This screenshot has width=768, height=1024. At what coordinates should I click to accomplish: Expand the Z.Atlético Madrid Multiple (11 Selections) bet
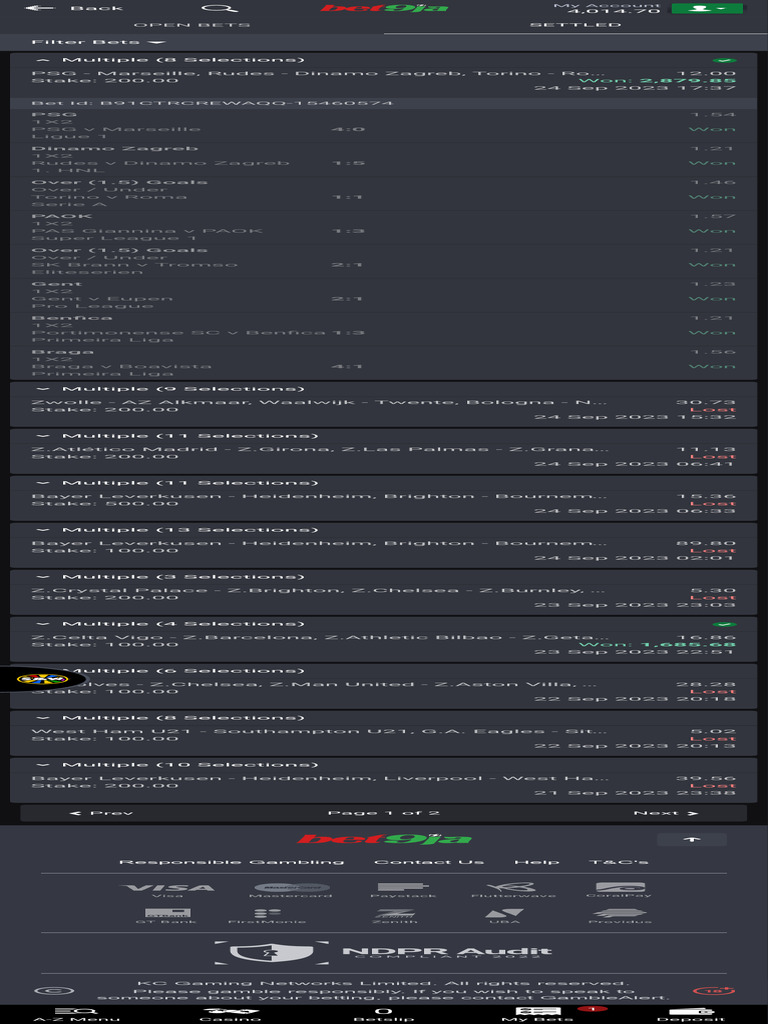[43, 436]
